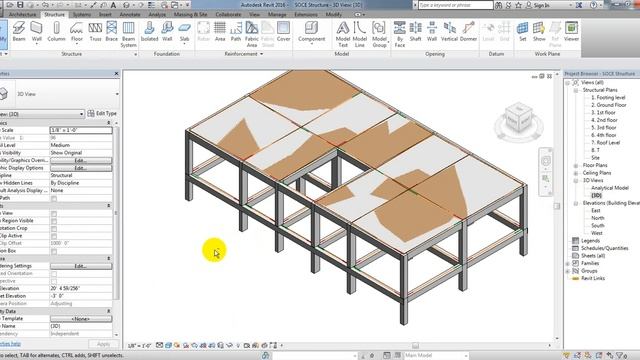This screenshot has width=640, height=360.
Task: Toggle the Path checkbox in properties
Action: [54, 198]
